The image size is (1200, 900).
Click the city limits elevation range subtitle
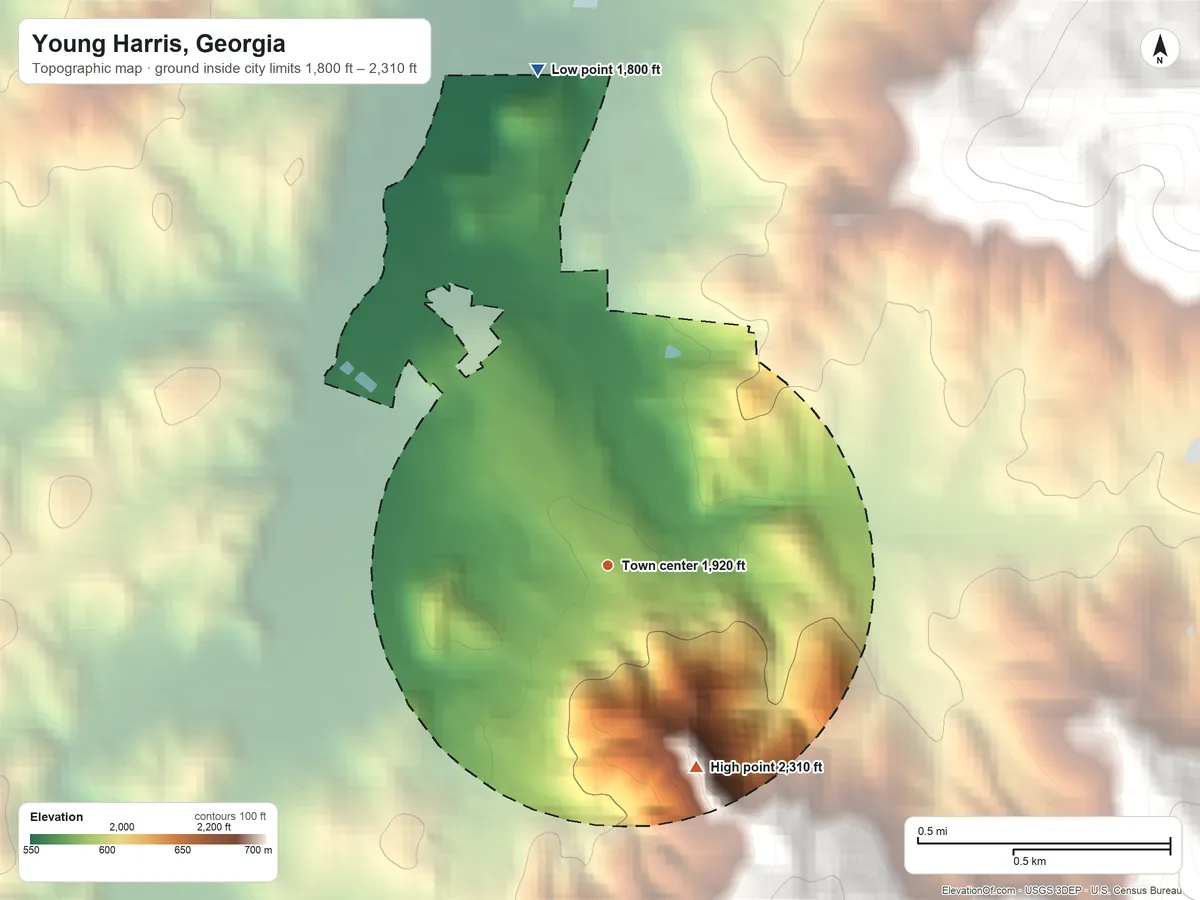click(225, 71)
